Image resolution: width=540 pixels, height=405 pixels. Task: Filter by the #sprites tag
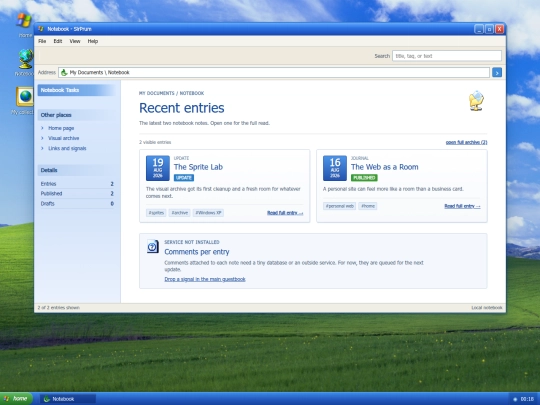click(x=156, y=213)
